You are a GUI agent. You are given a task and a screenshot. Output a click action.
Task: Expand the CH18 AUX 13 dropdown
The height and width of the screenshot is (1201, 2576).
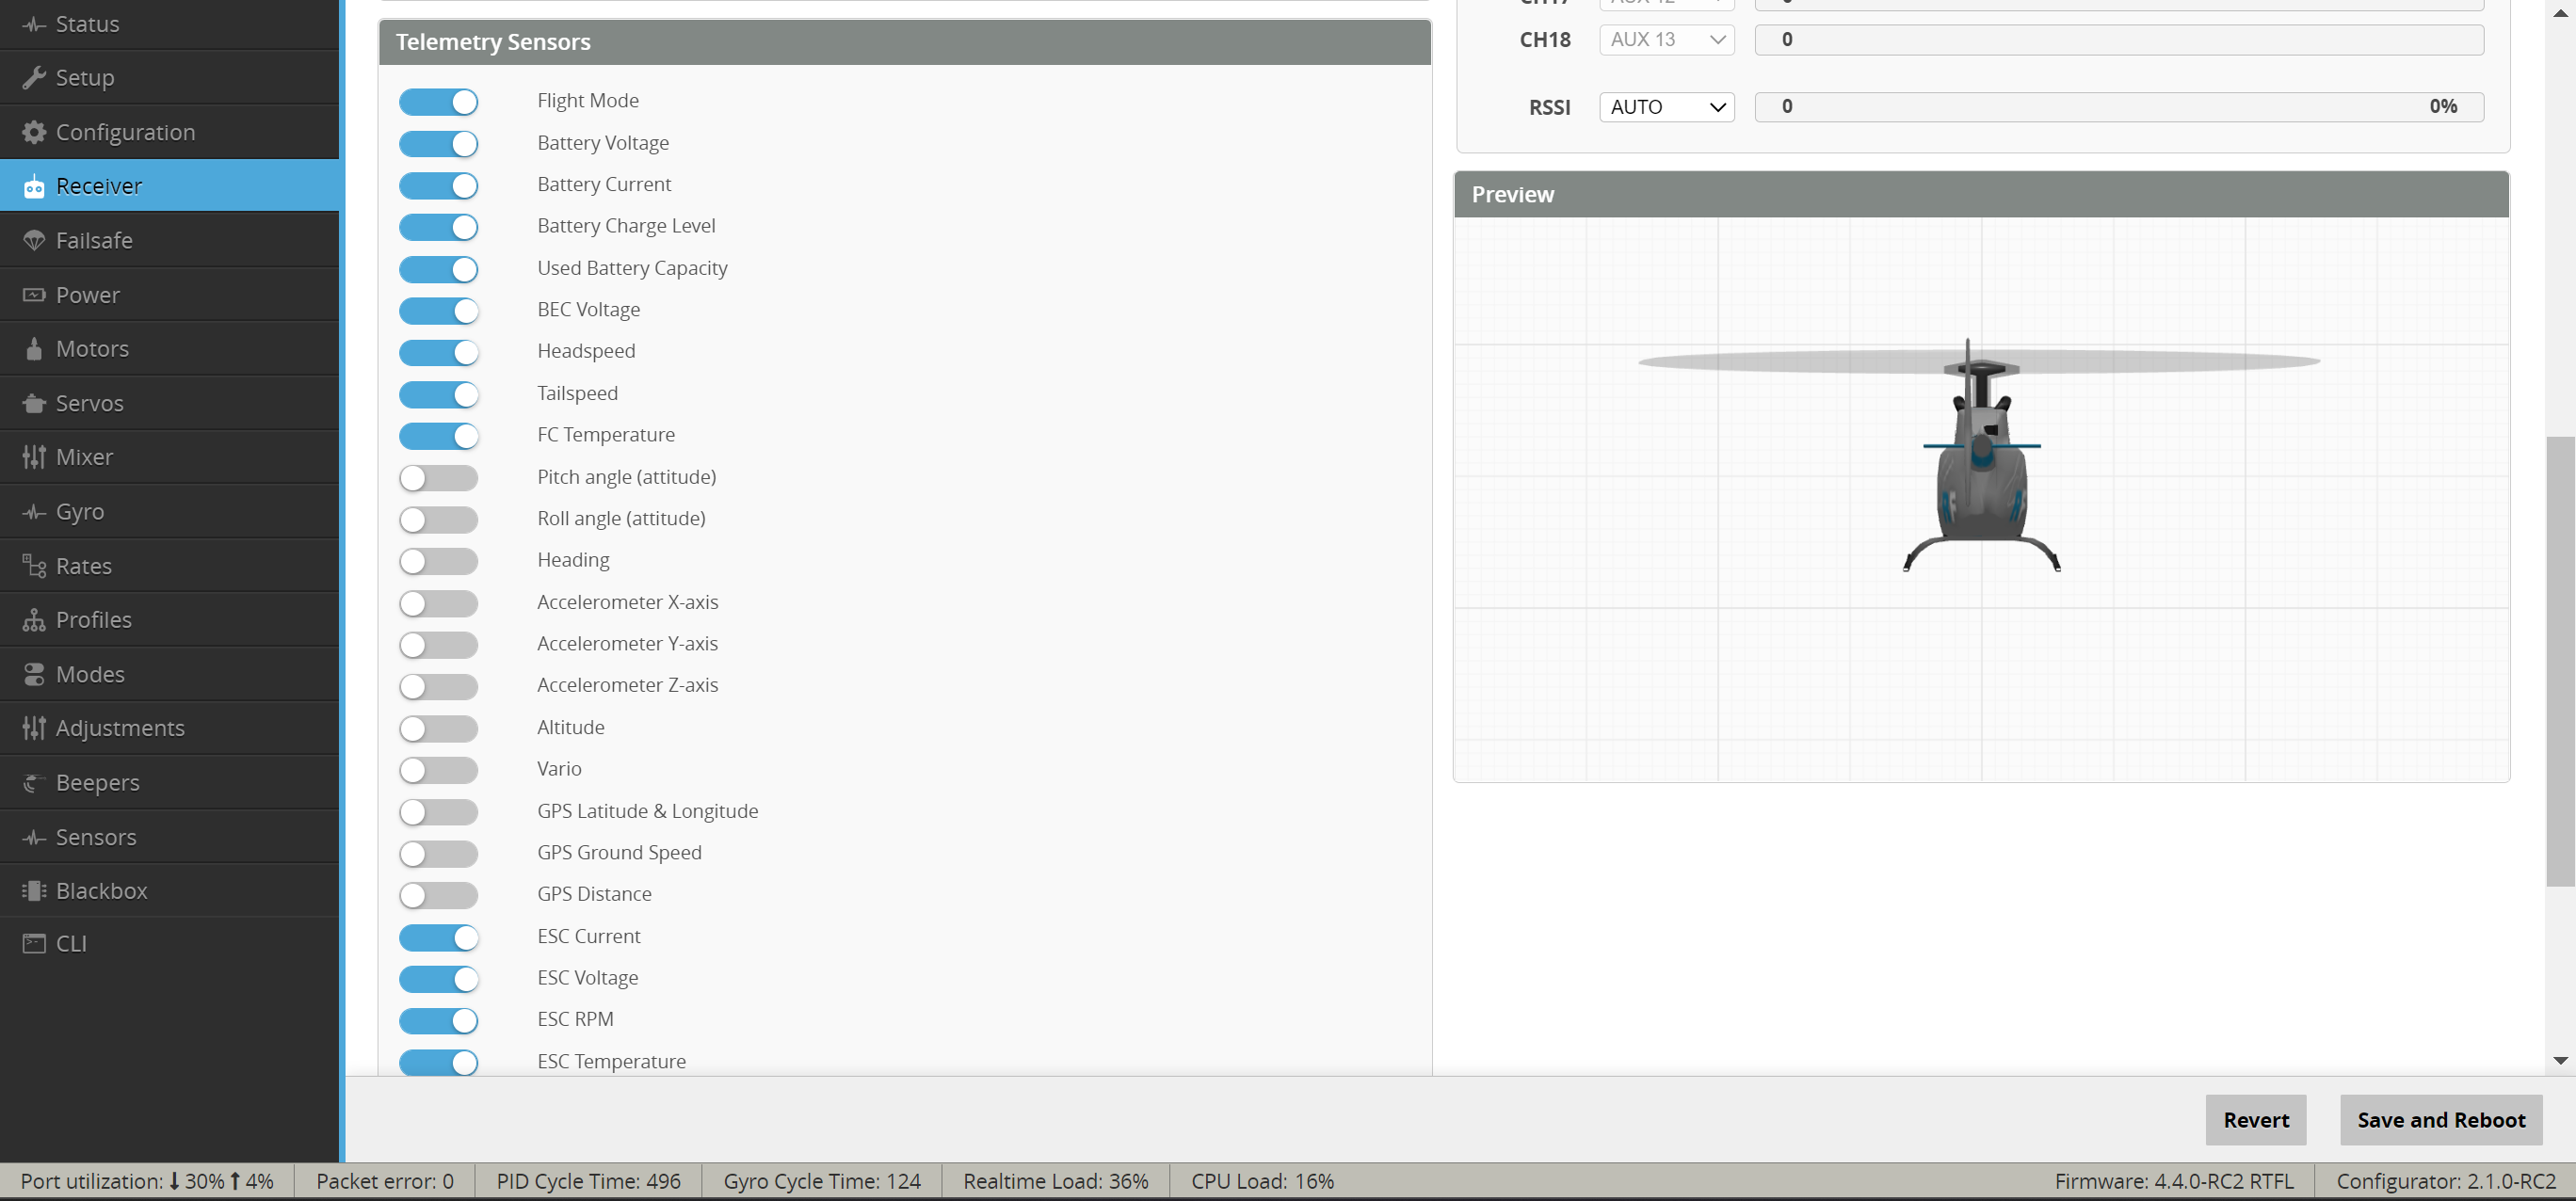pyautogui.click(x=1666, y=38)
